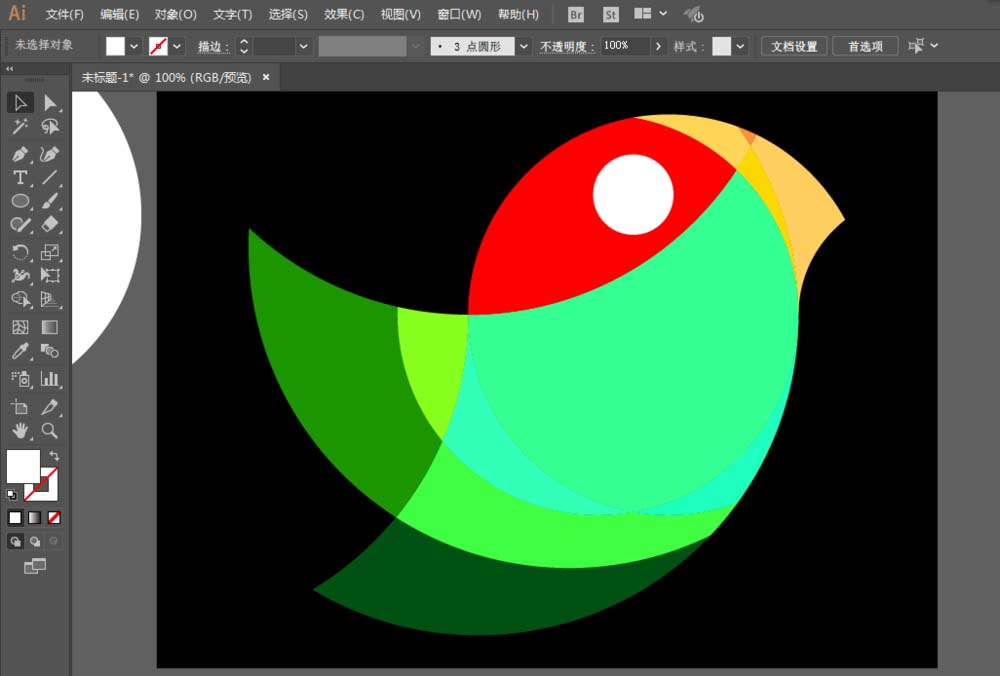Select the Zoom magnifier tool

(50, 431)
